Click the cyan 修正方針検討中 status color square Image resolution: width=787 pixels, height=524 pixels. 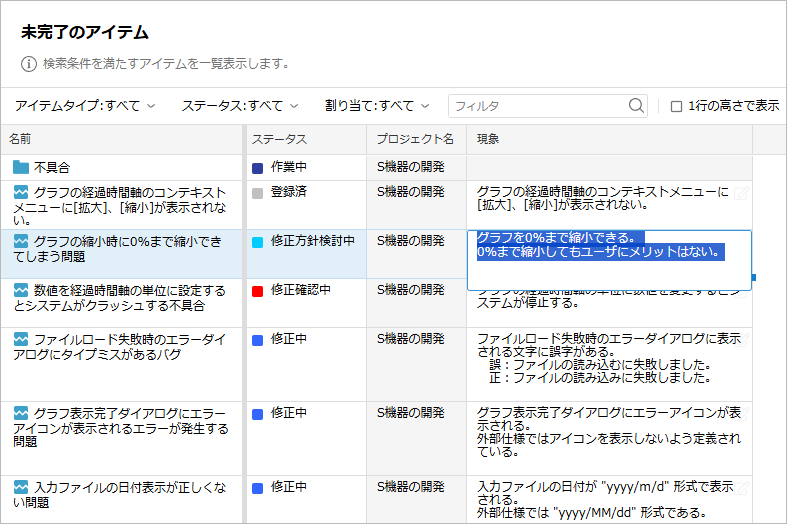click(258, 242)
